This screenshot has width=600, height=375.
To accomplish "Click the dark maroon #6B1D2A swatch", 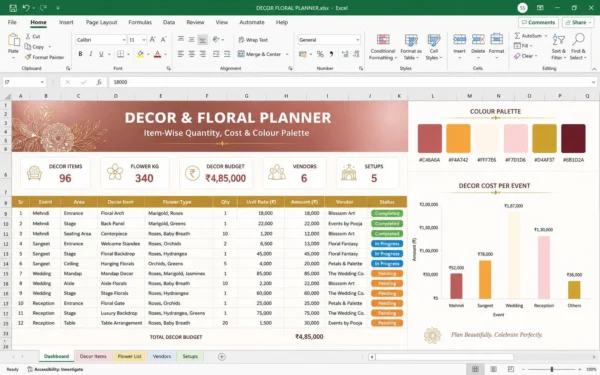I will point(573,139).
